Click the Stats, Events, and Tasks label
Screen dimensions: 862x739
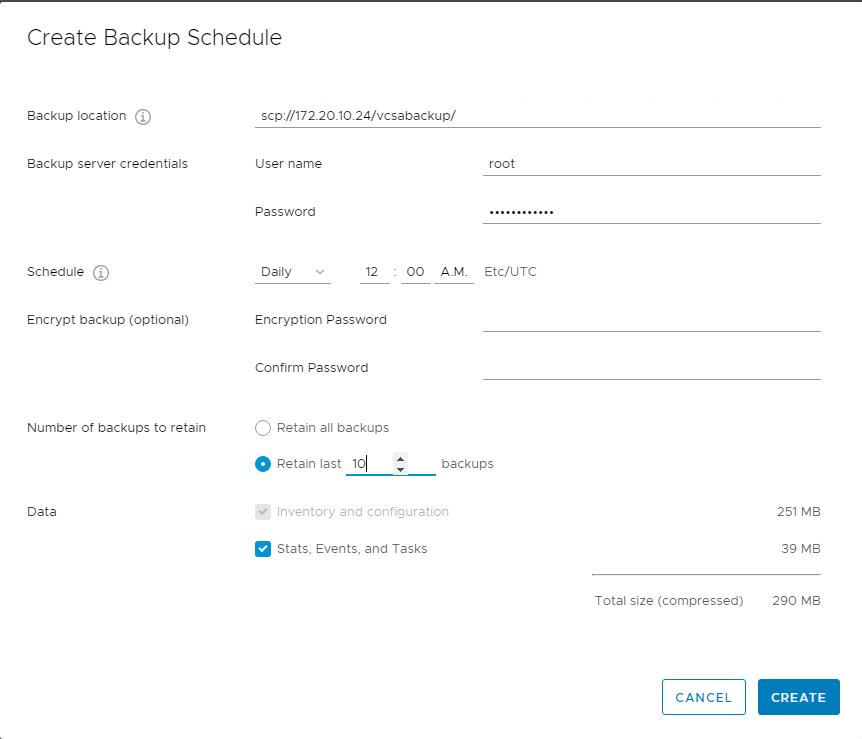pos(352,549)
